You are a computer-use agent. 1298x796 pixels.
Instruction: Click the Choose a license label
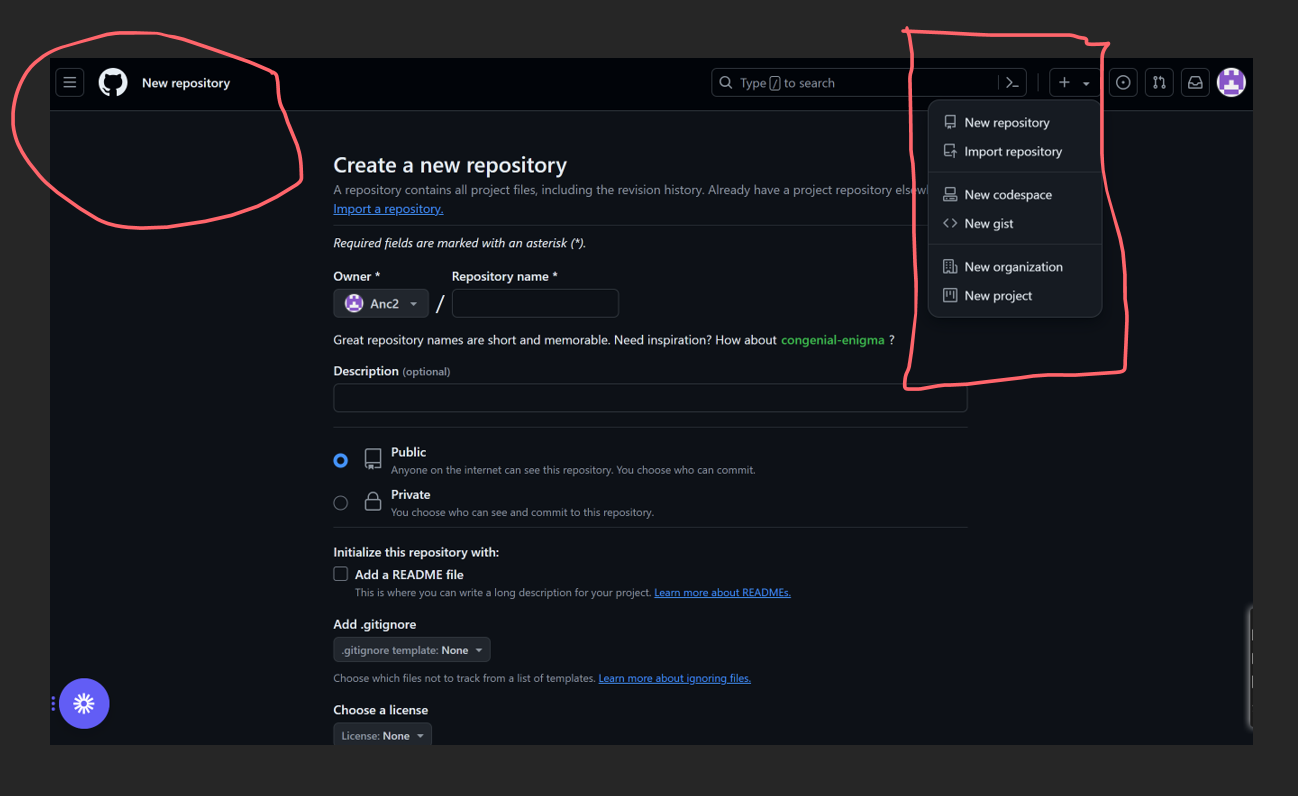[381, 710]
